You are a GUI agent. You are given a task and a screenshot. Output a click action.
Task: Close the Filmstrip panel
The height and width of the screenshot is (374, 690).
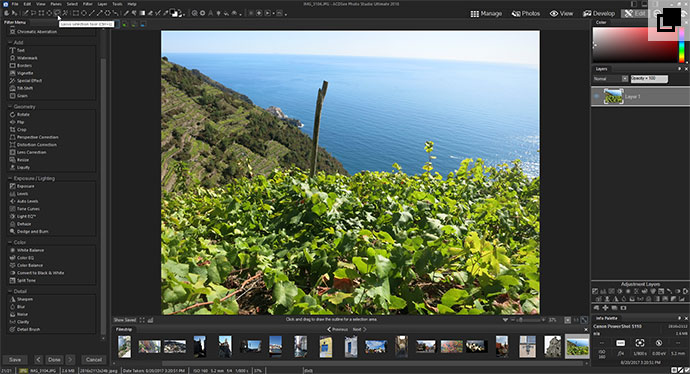[586, 329]
